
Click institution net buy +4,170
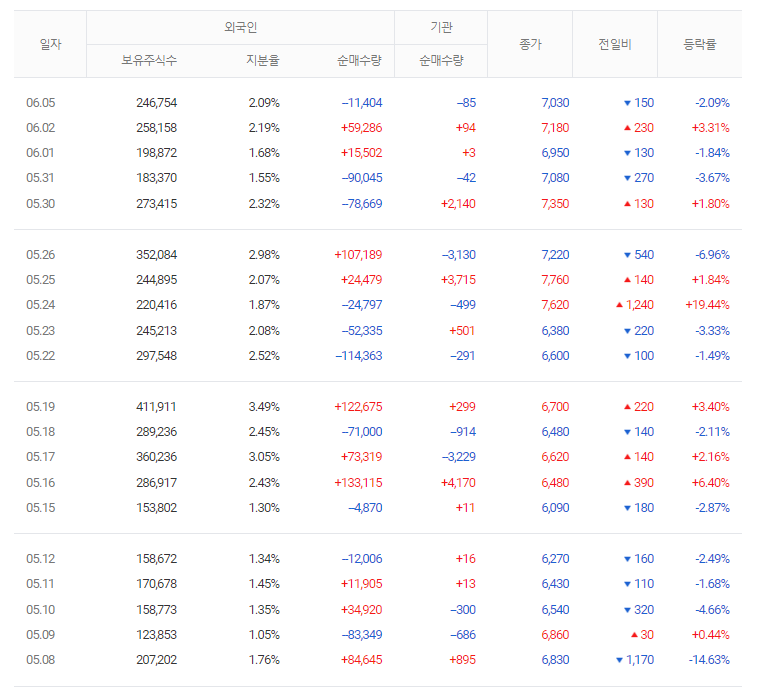(x=458, y=482)
